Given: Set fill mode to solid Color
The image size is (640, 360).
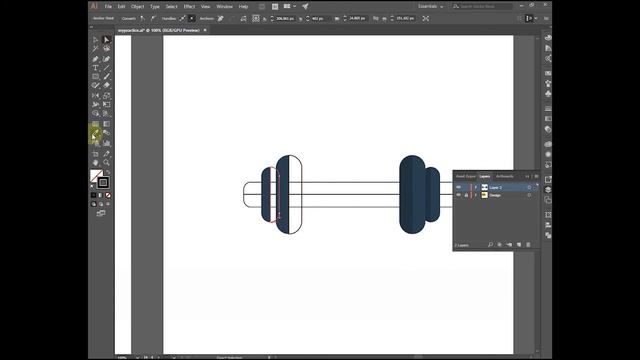Looking at the screenshot, I should point(93,195).
